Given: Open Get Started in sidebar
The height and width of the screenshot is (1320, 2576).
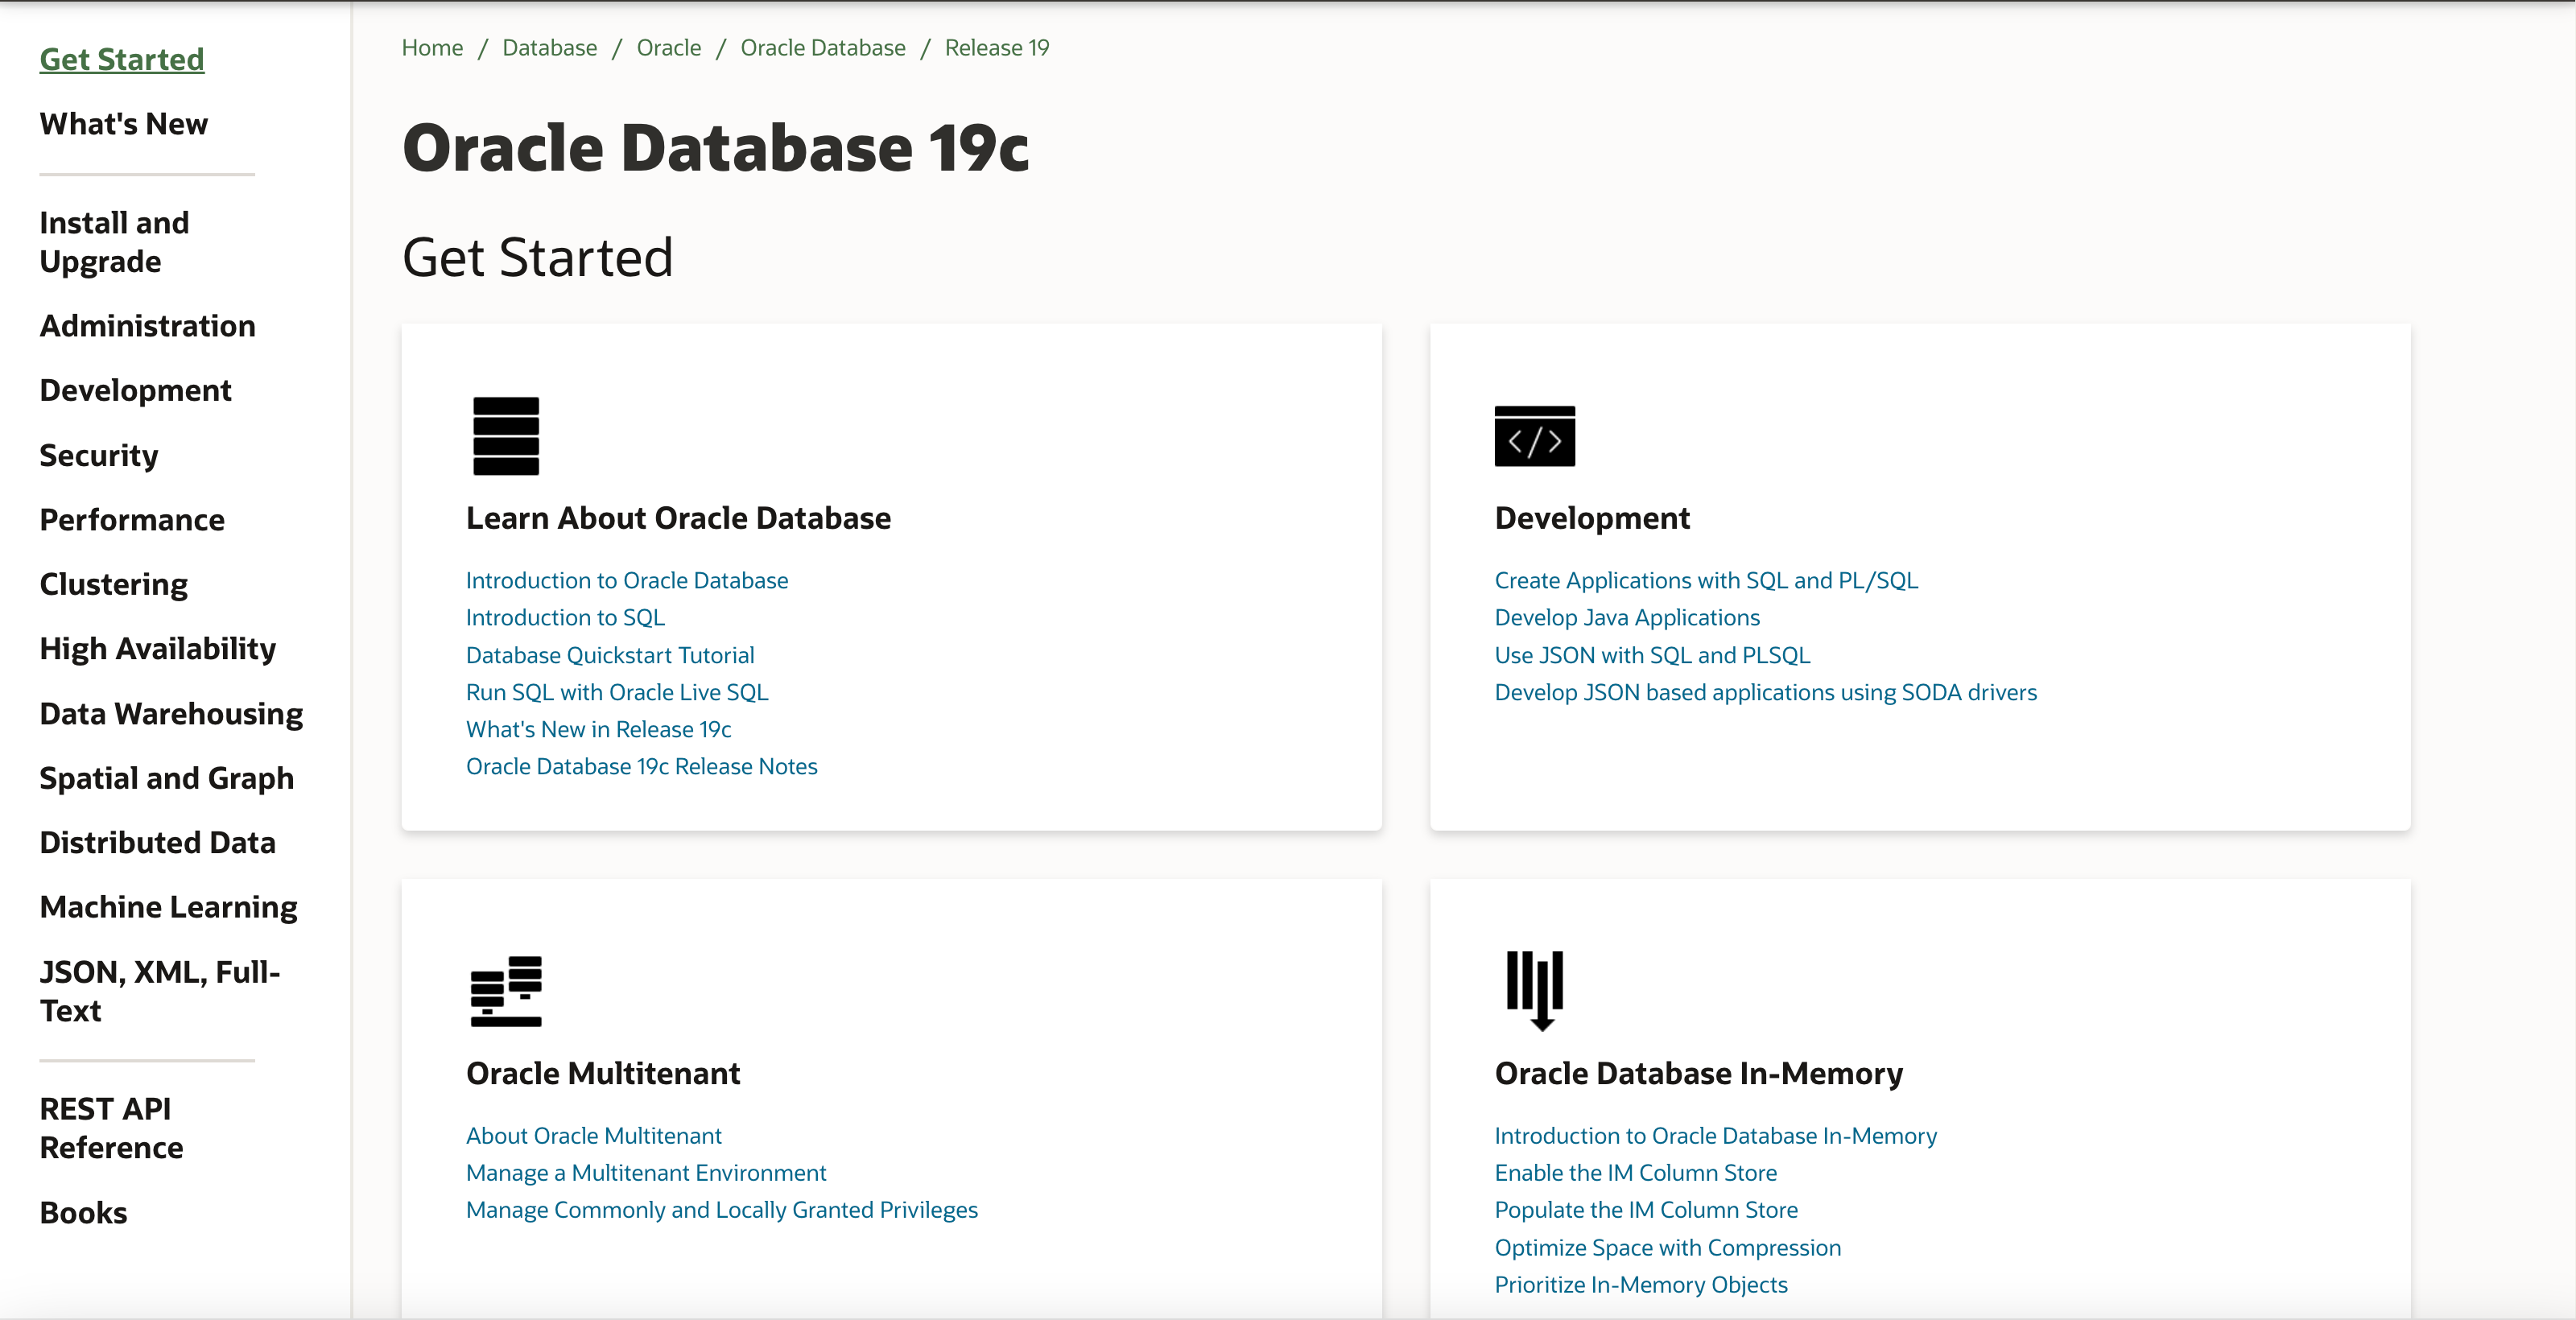Looking at the screenshot, I should pyautogui.click(x=121, y=59).
